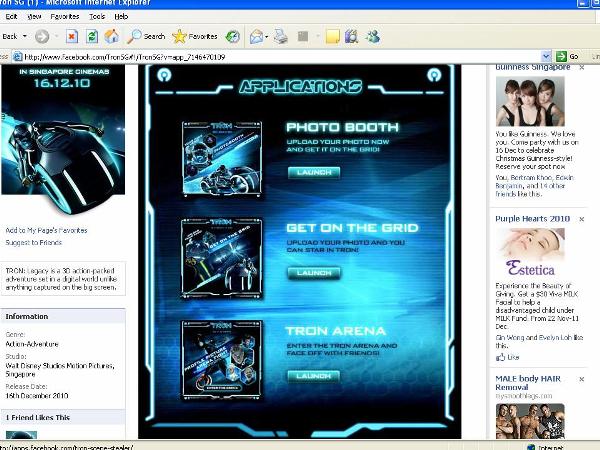Click the Research books toolbar icon
Viewport: 600px width, 450px height.
352,37
